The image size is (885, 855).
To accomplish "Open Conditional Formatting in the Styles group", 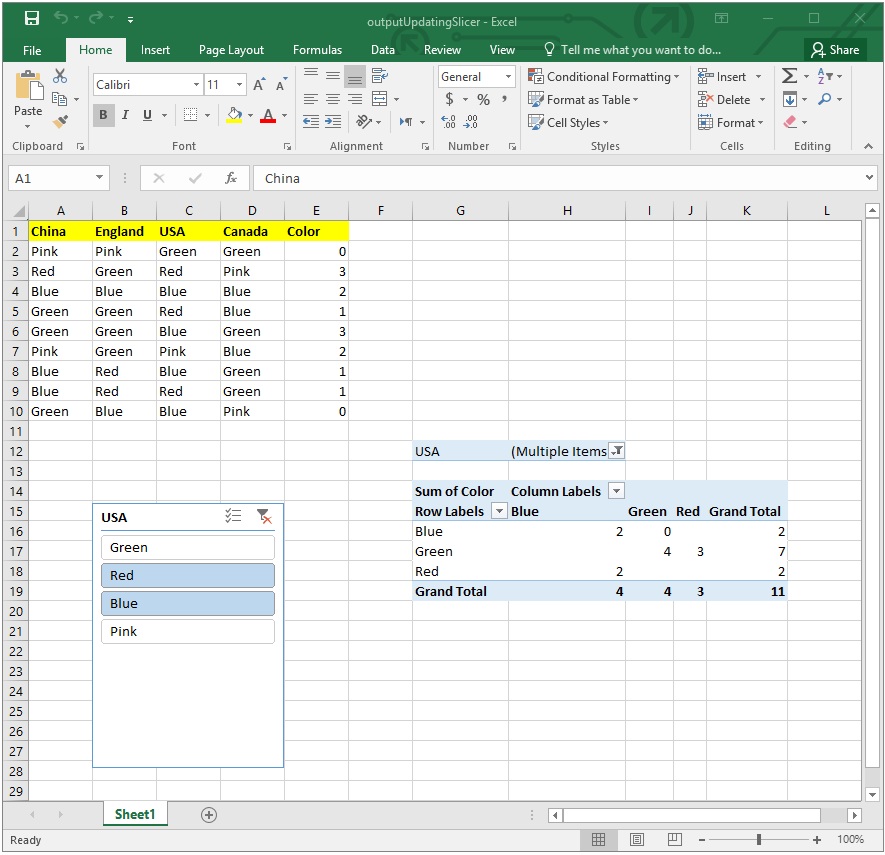I will click(x=600, y=76).
